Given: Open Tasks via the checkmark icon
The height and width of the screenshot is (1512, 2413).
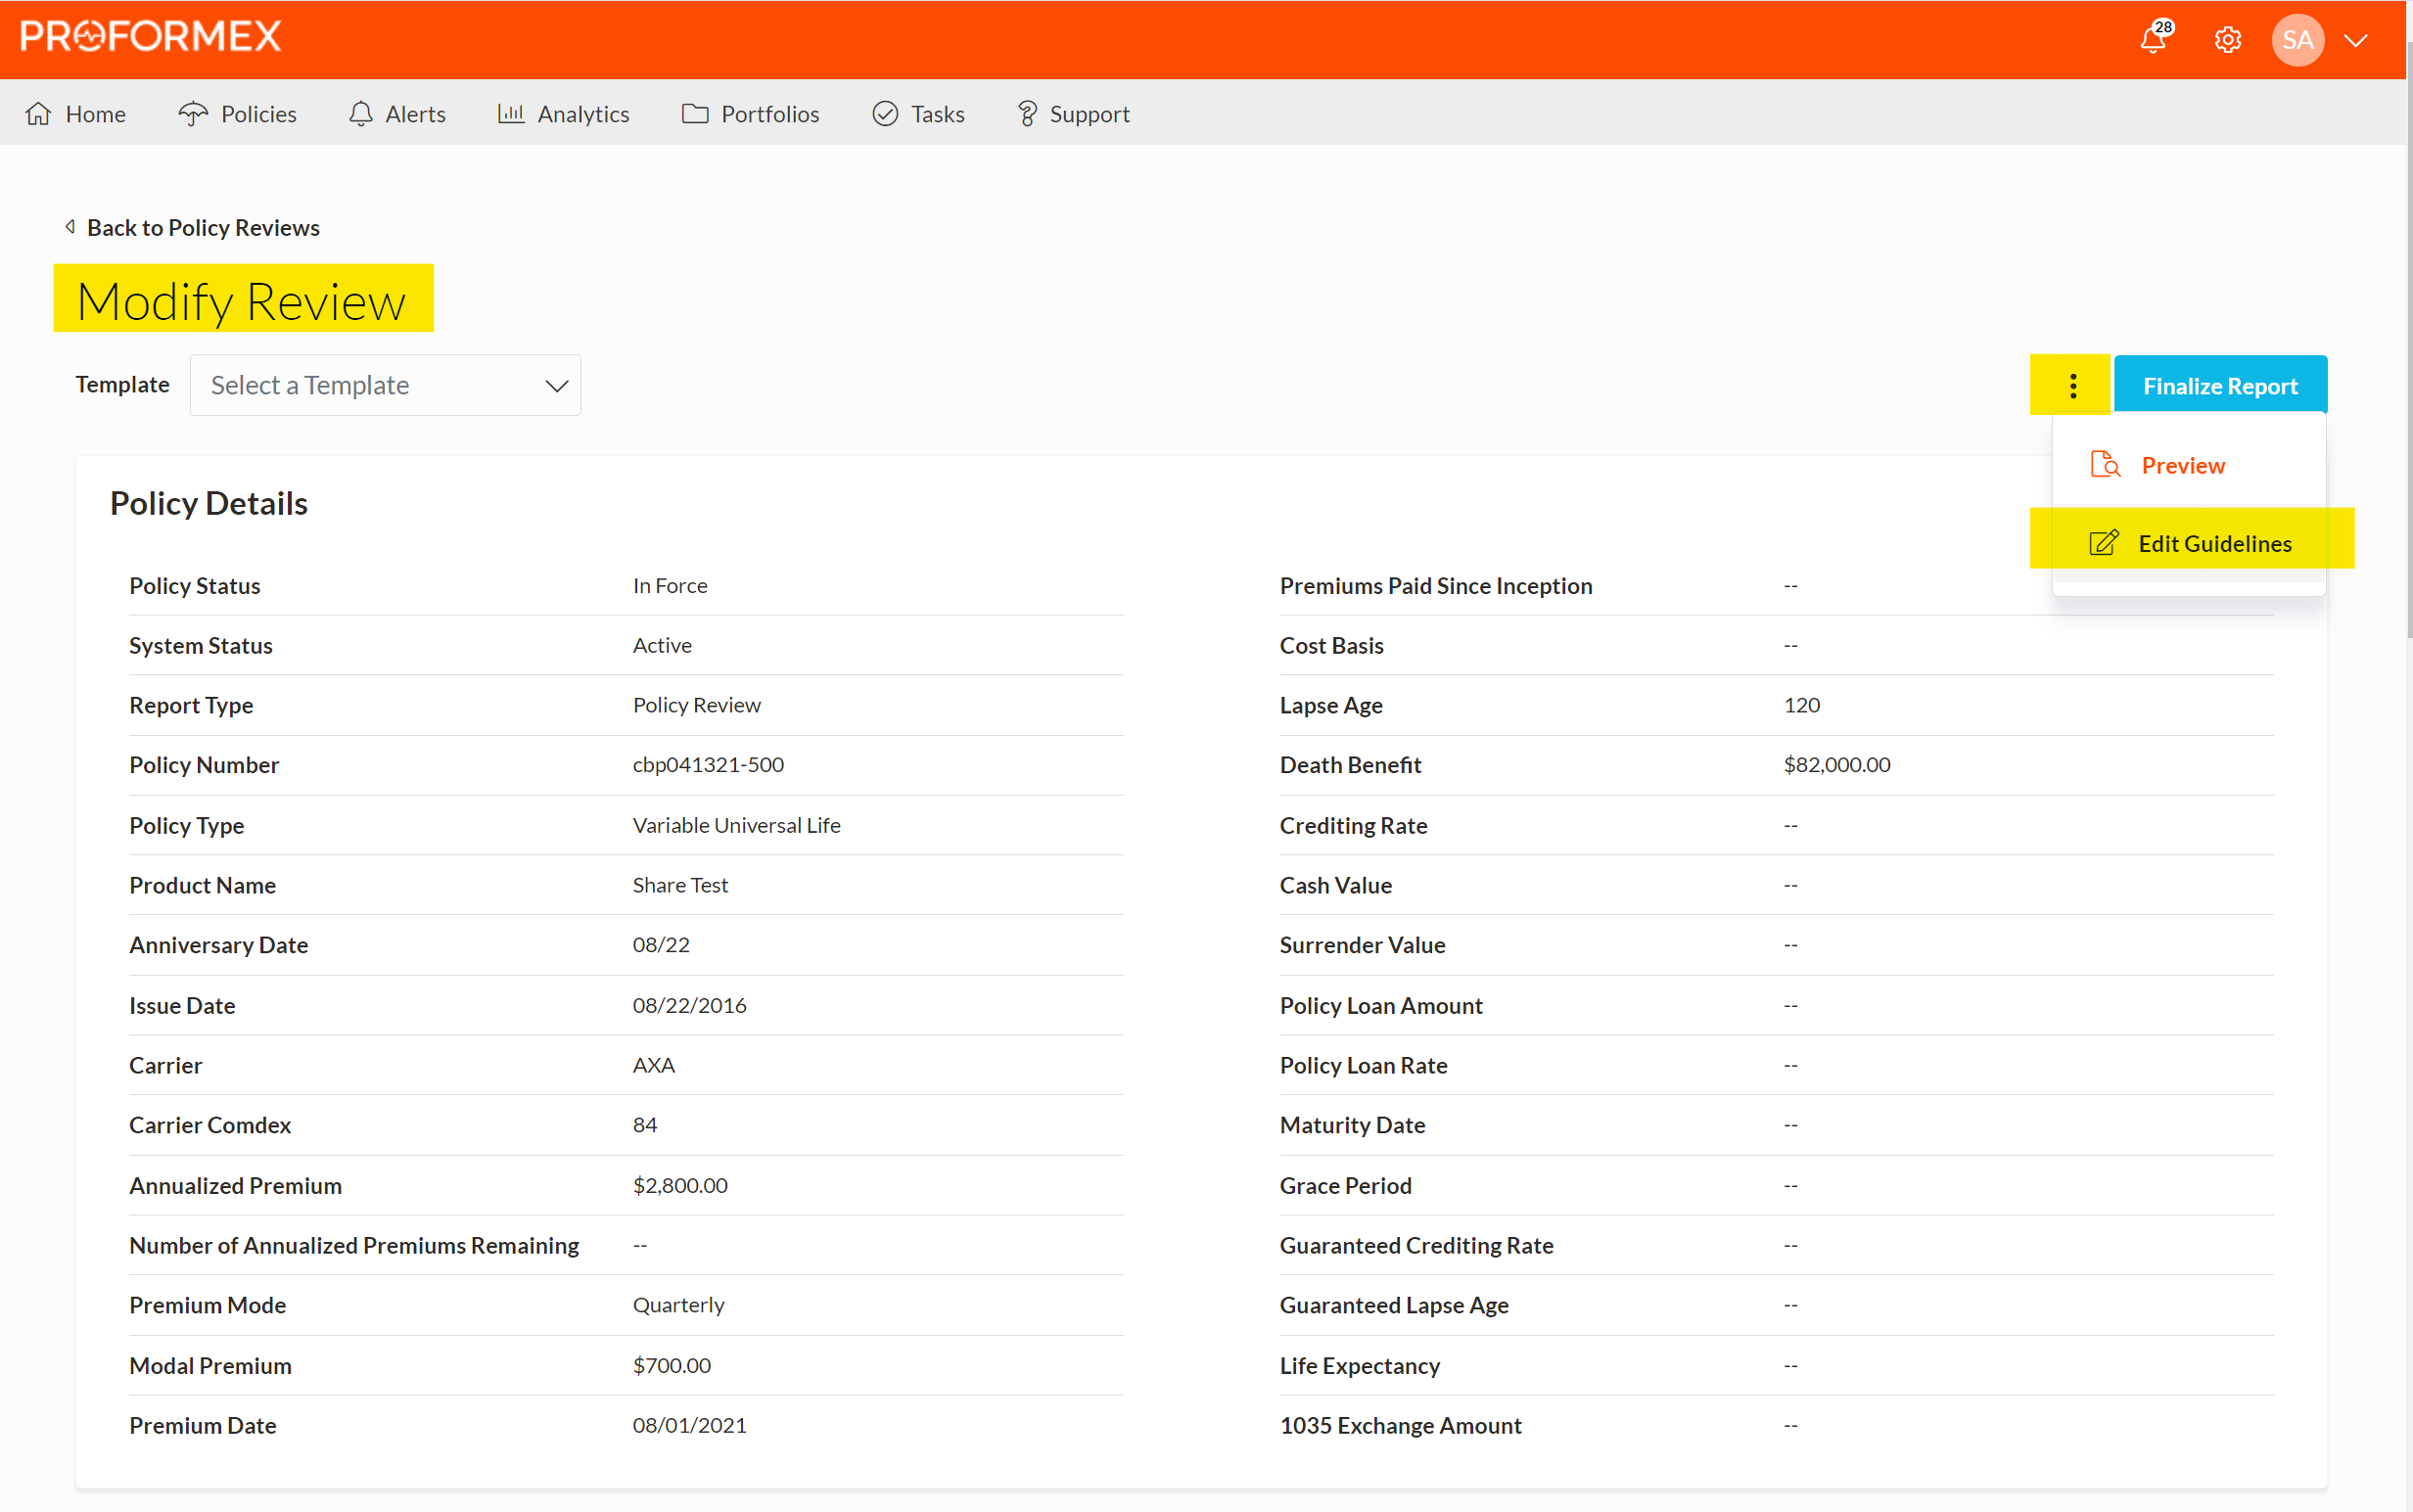Looking at the screenshot, I should tap(884, 113).
